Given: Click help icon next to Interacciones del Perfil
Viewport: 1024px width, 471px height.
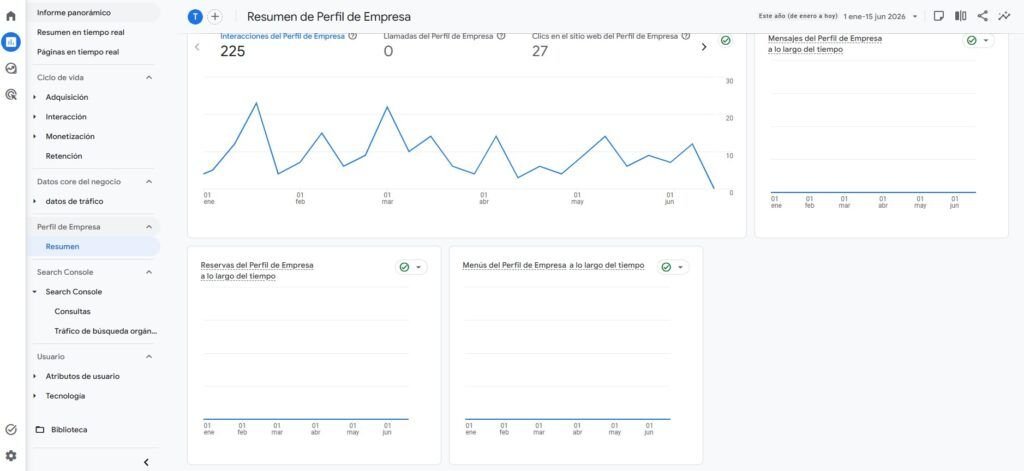Looking at the screenshot, I should [353, 37].
